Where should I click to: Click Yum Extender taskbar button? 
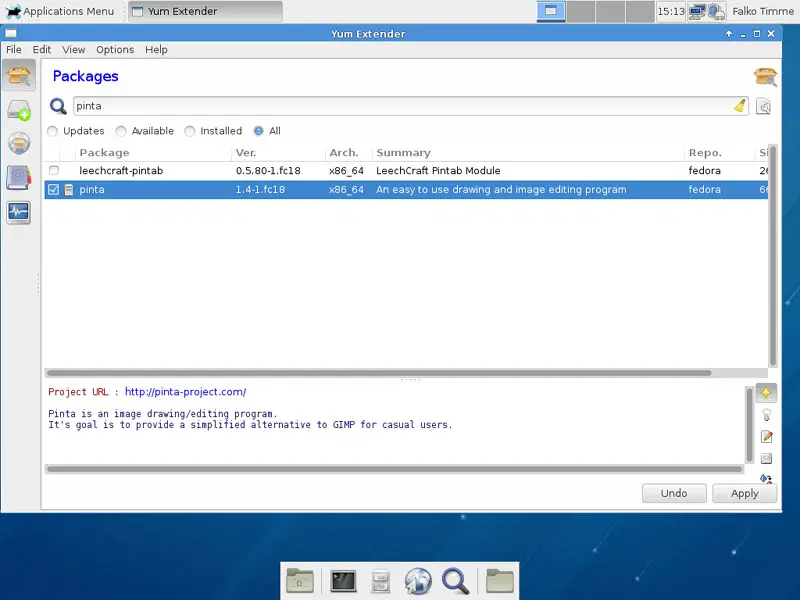(205, 11)
